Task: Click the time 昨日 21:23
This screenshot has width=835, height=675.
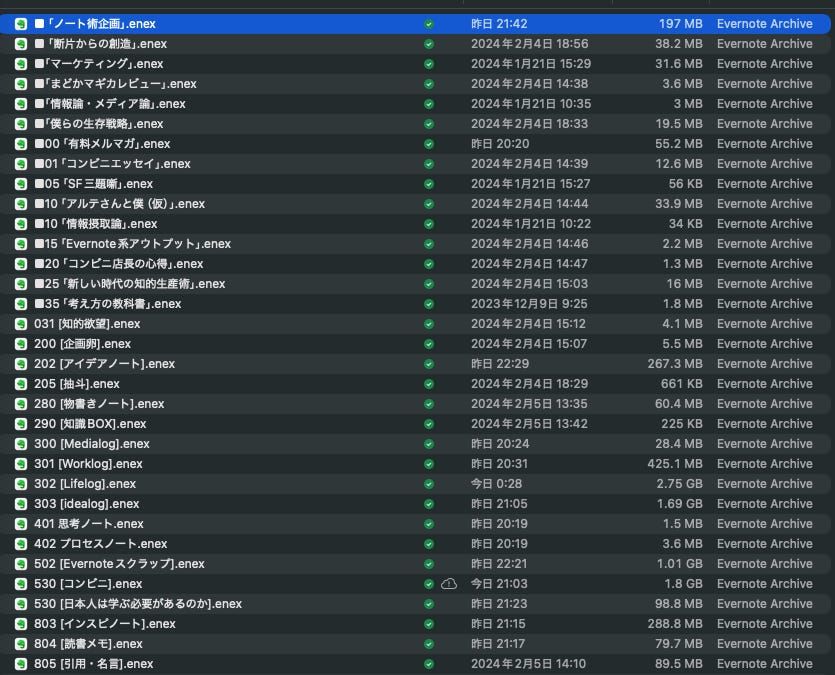Action: pyautogui.click(x=499, y=604)
